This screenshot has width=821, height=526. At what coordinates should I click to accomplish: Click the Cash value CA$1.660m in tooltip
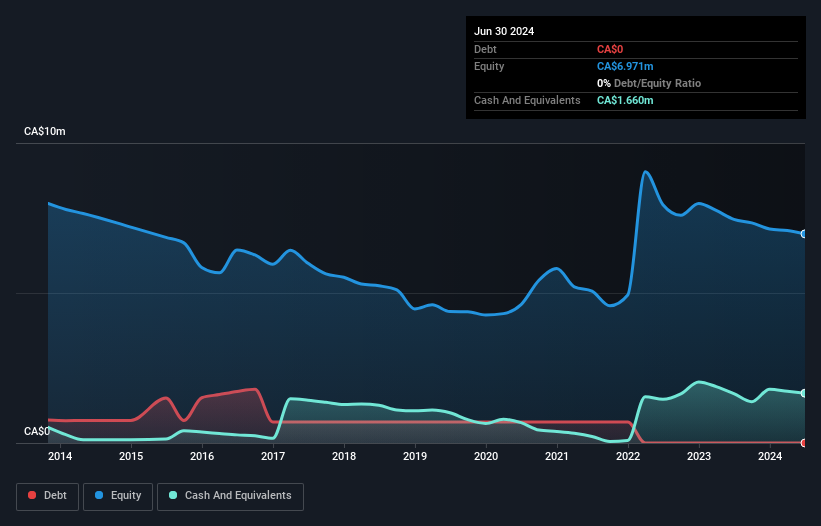(x=625, y=100)
